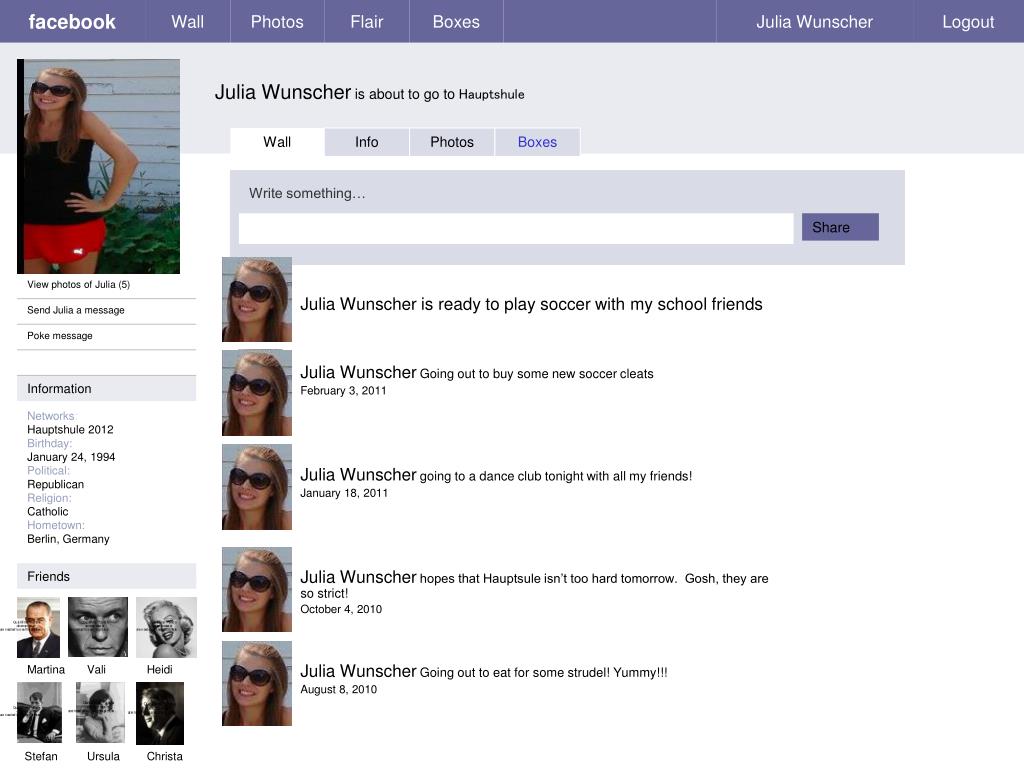Viewport: 1024px width, 768px height.
Task: Click the August 8, 2010 post date
Action: pyautogui.click(x=338, y=689)
